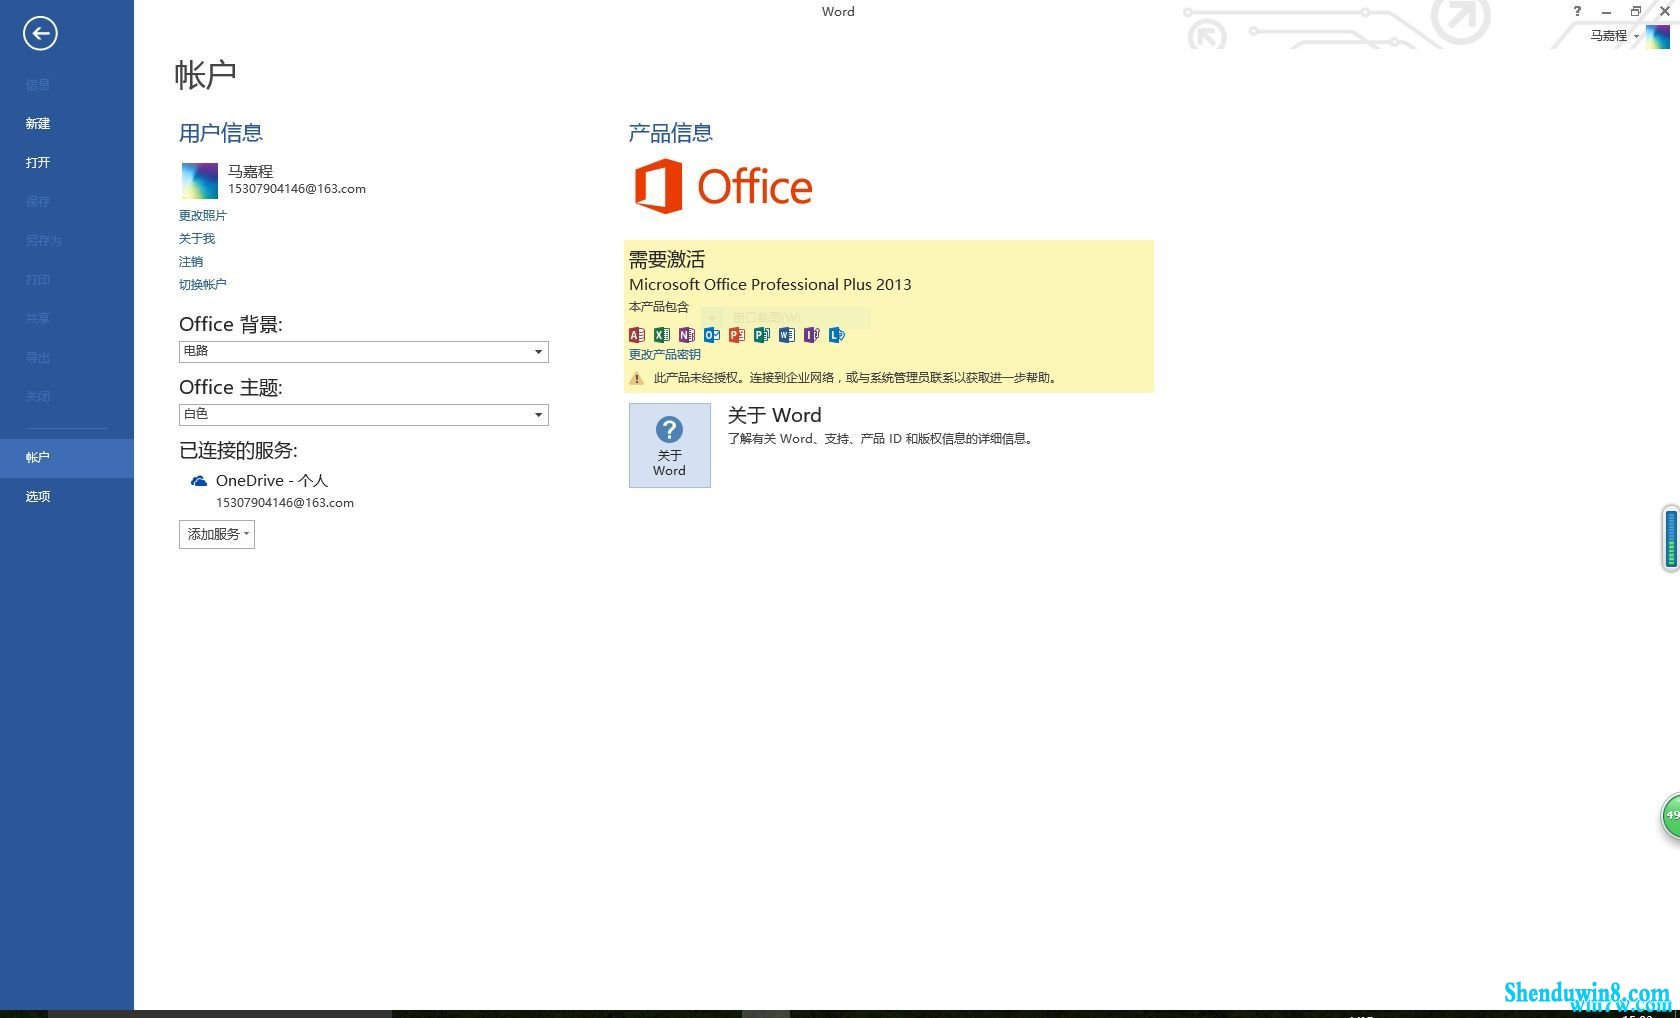Click the Office logo

(x=723, y=186)
